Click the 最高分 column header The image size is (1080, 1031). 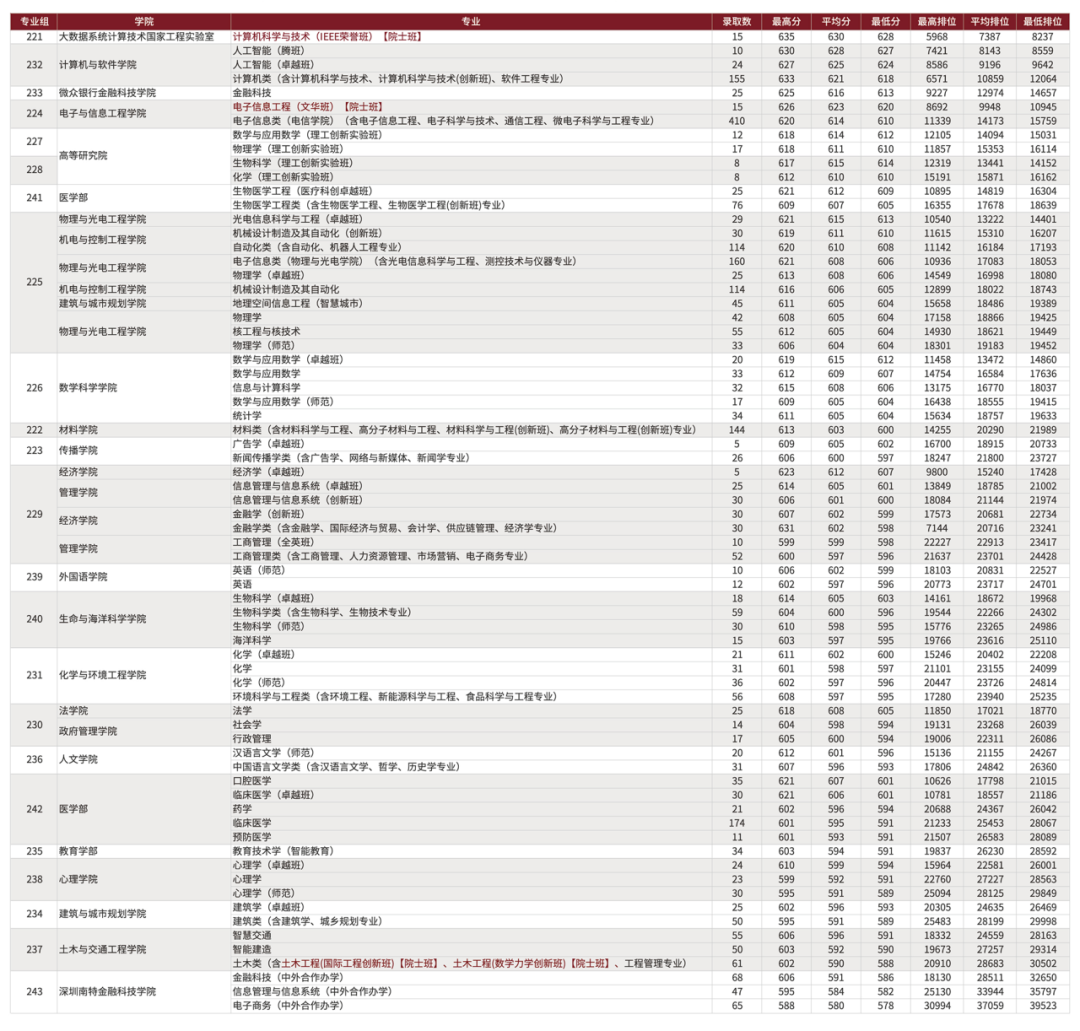[x=787, y=21]
